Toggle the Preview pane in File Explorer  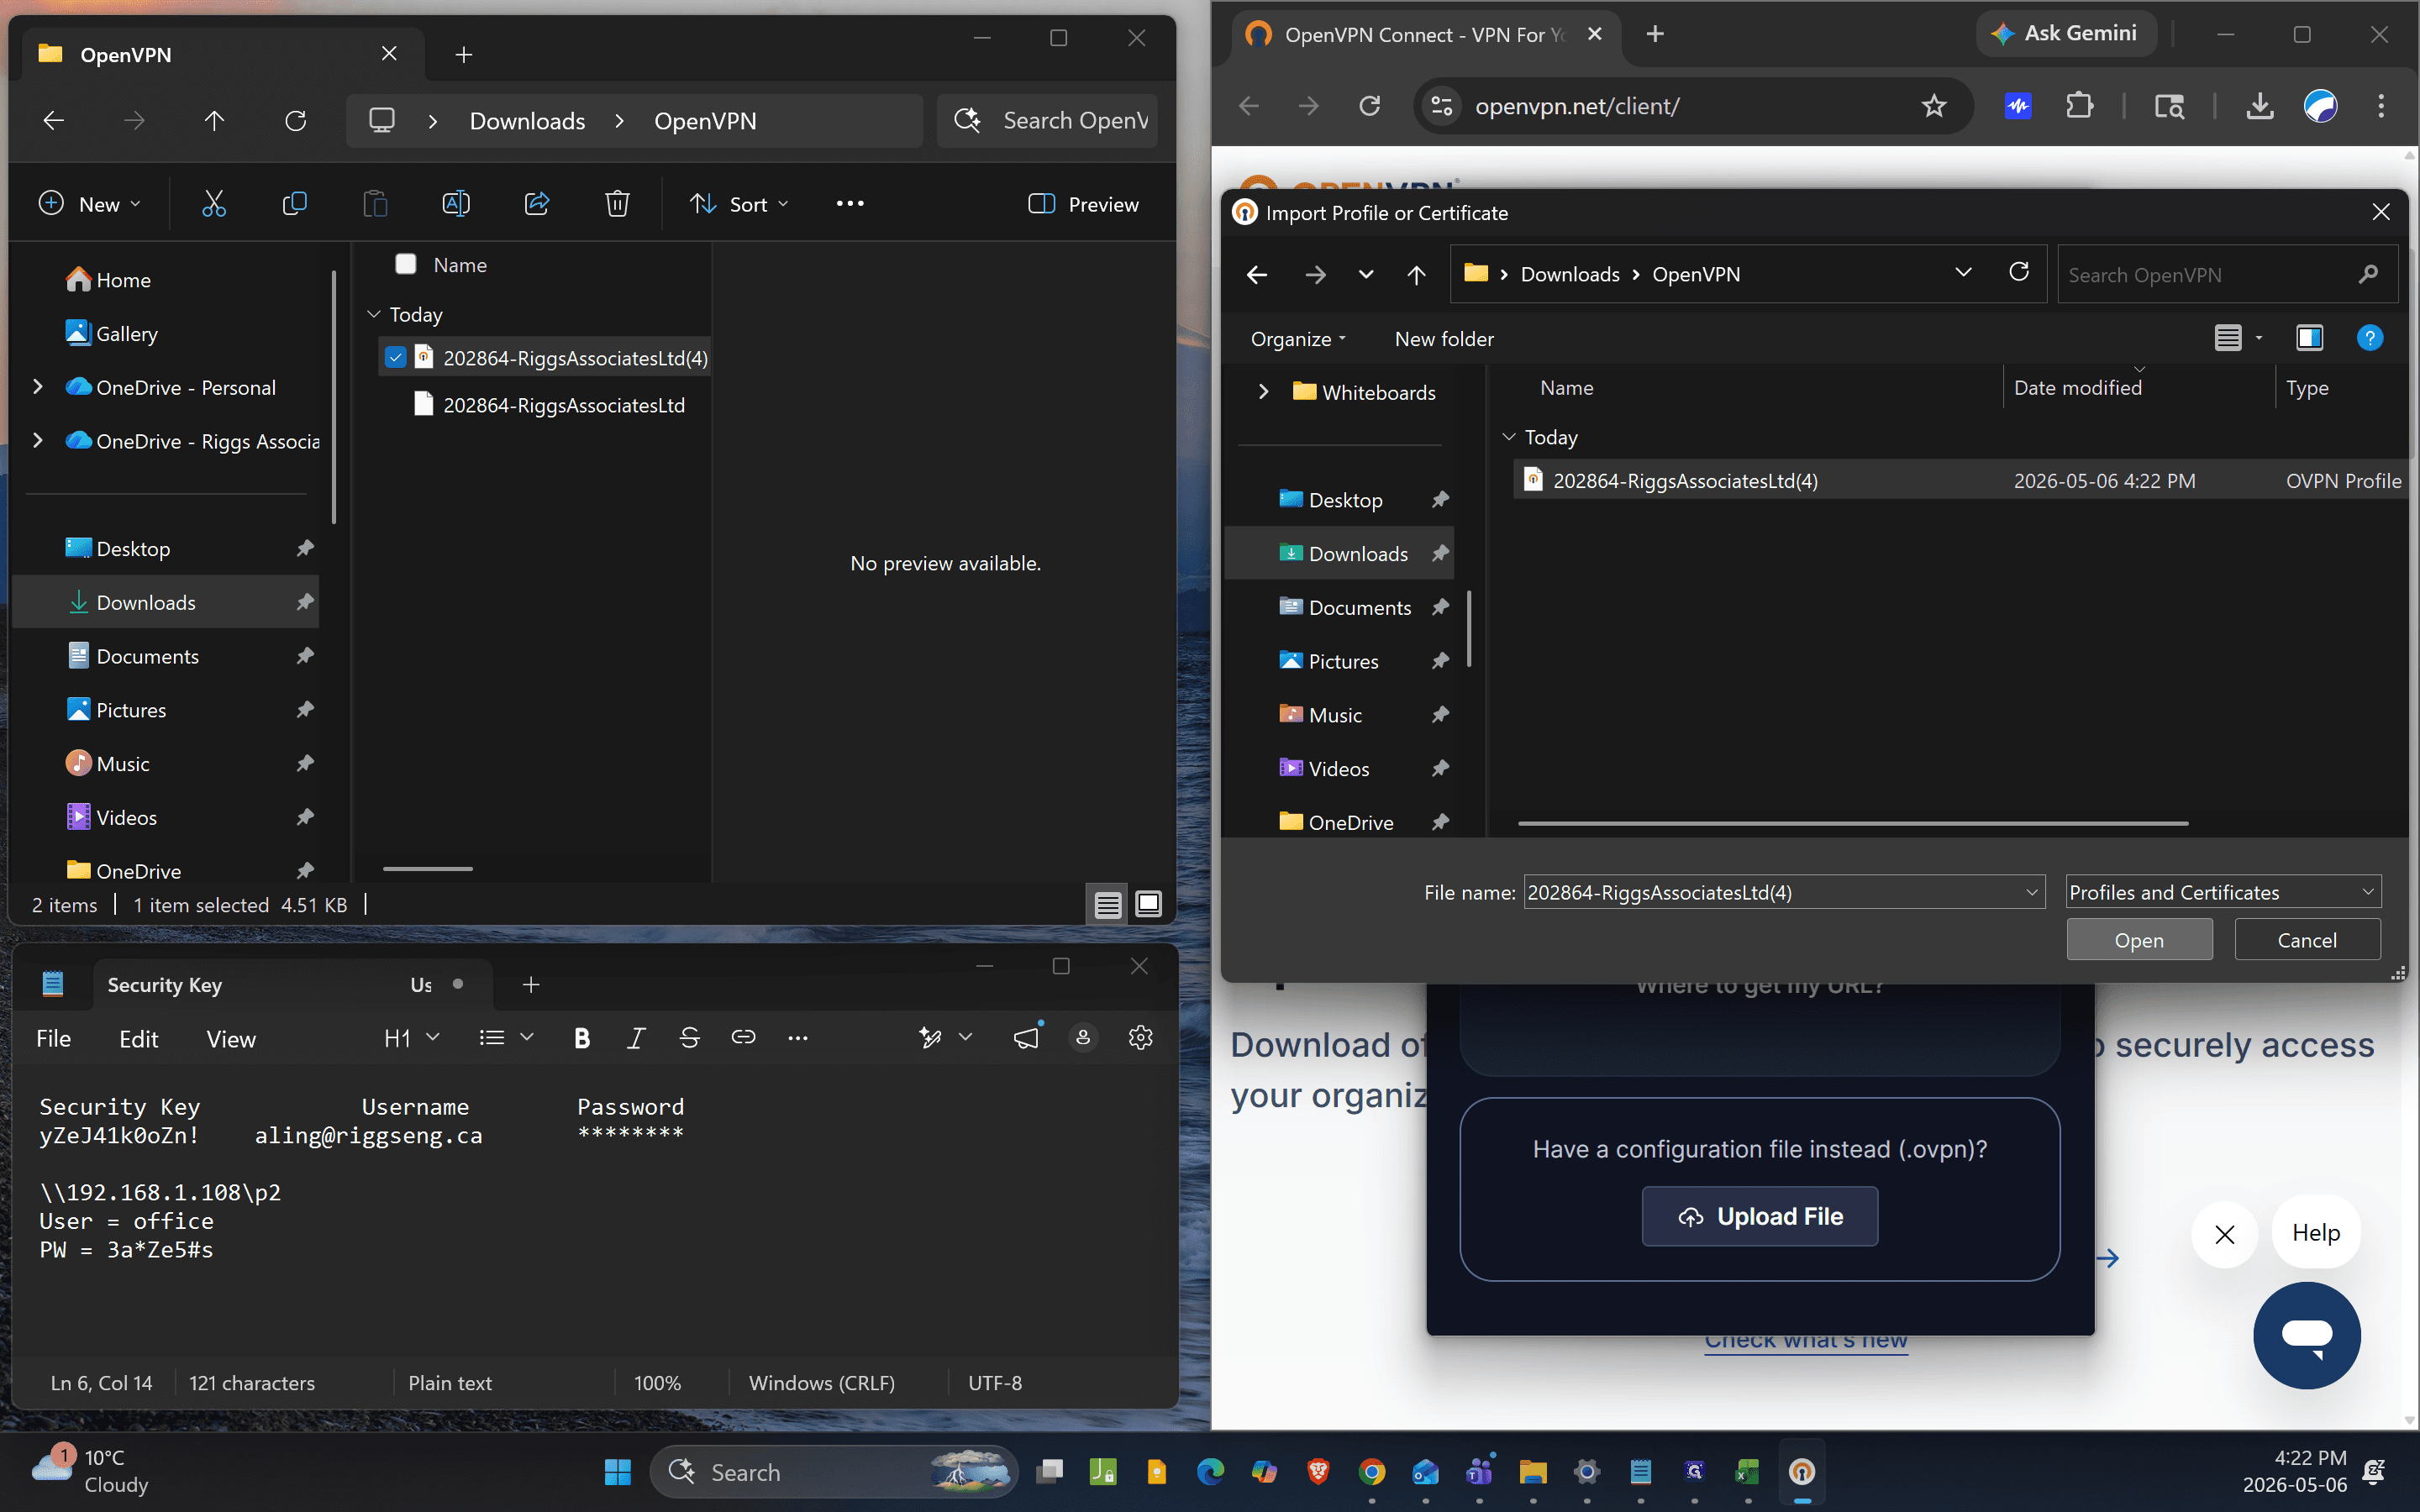1084,204
